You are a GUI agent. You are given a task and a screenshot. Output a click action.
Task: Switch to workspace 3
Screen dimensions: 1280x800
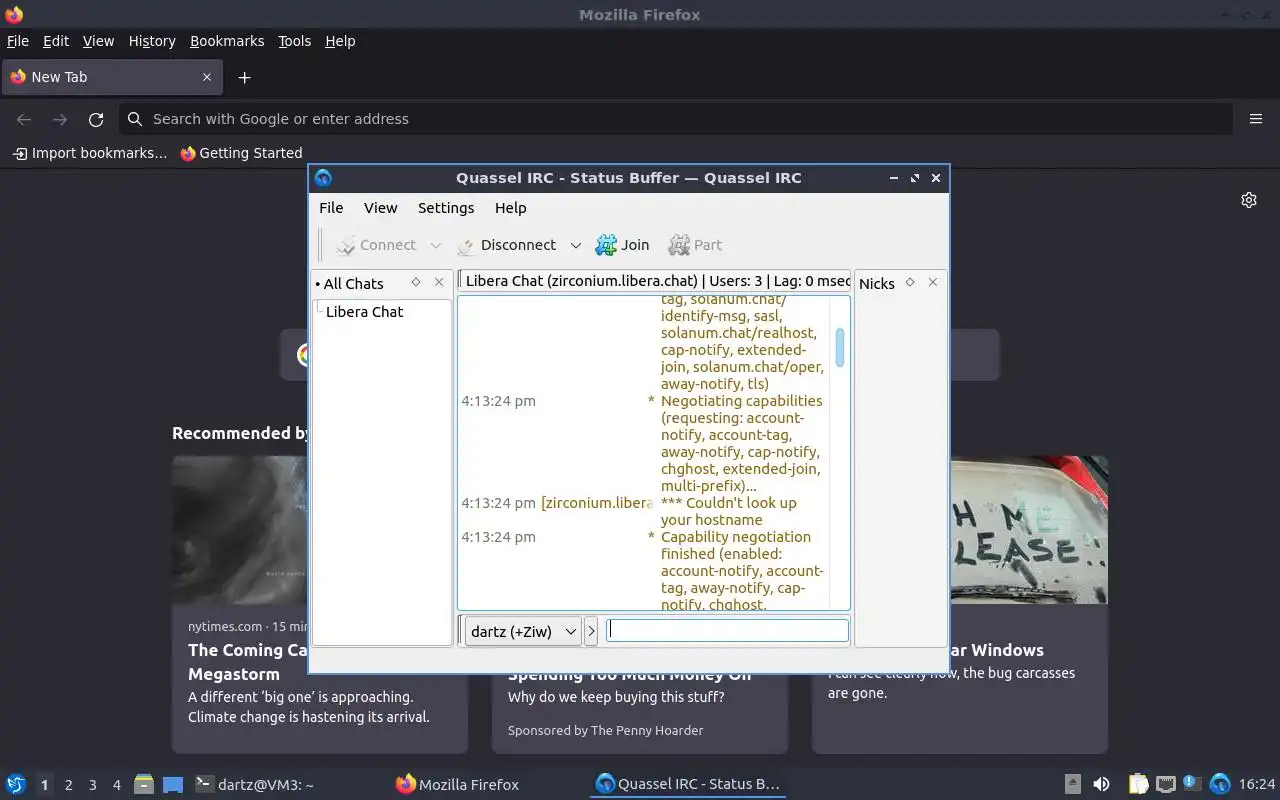click(x=92, y=785)
